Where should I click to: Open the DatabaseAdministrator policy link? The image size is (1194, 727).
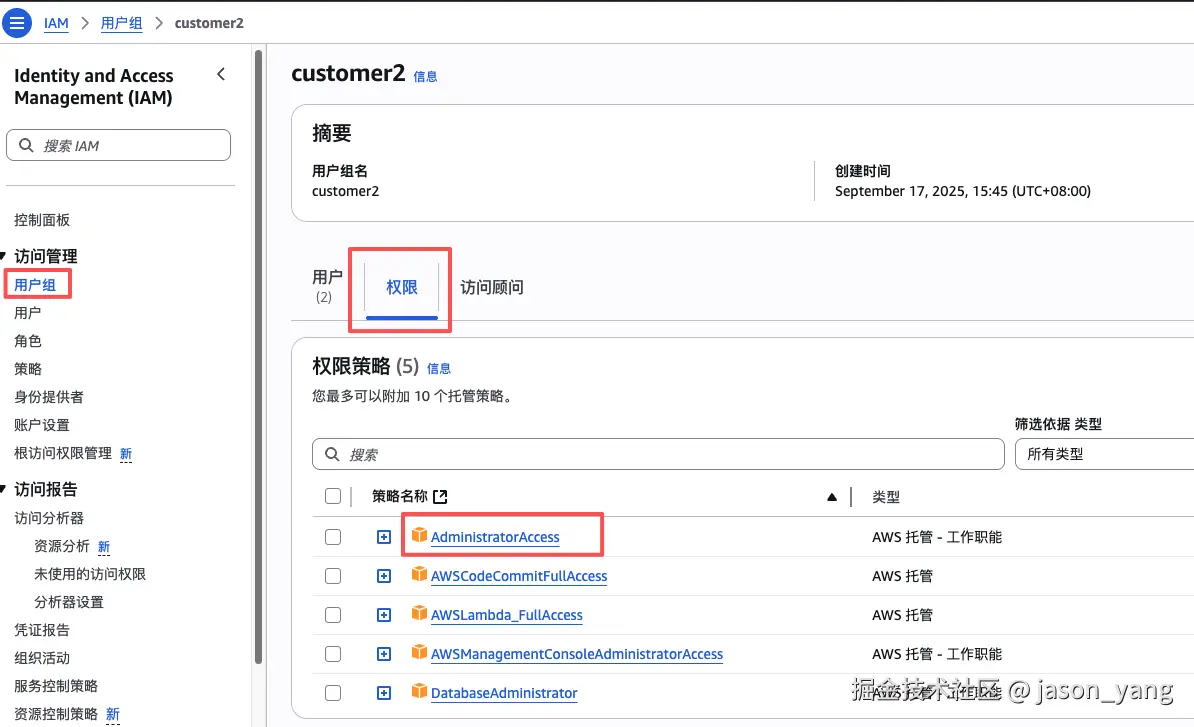[504, 693]
